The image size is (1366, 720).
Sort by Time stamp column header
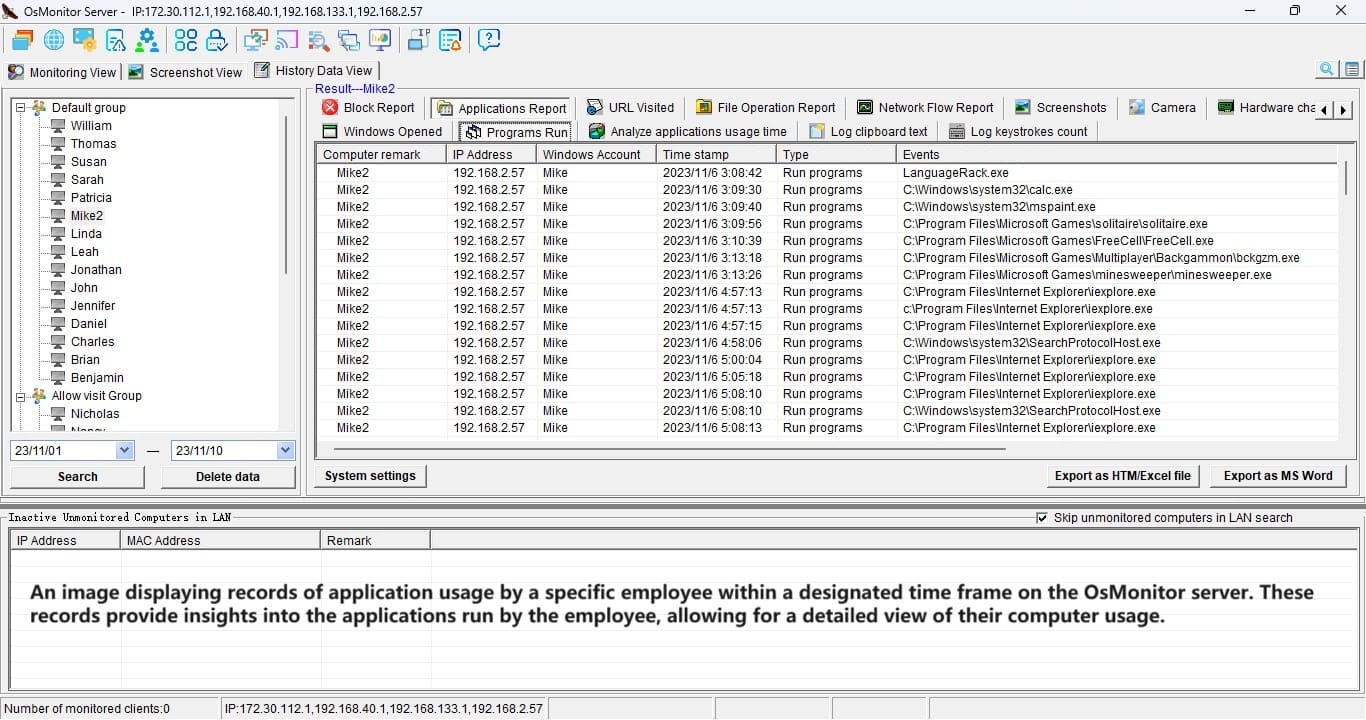716,154
